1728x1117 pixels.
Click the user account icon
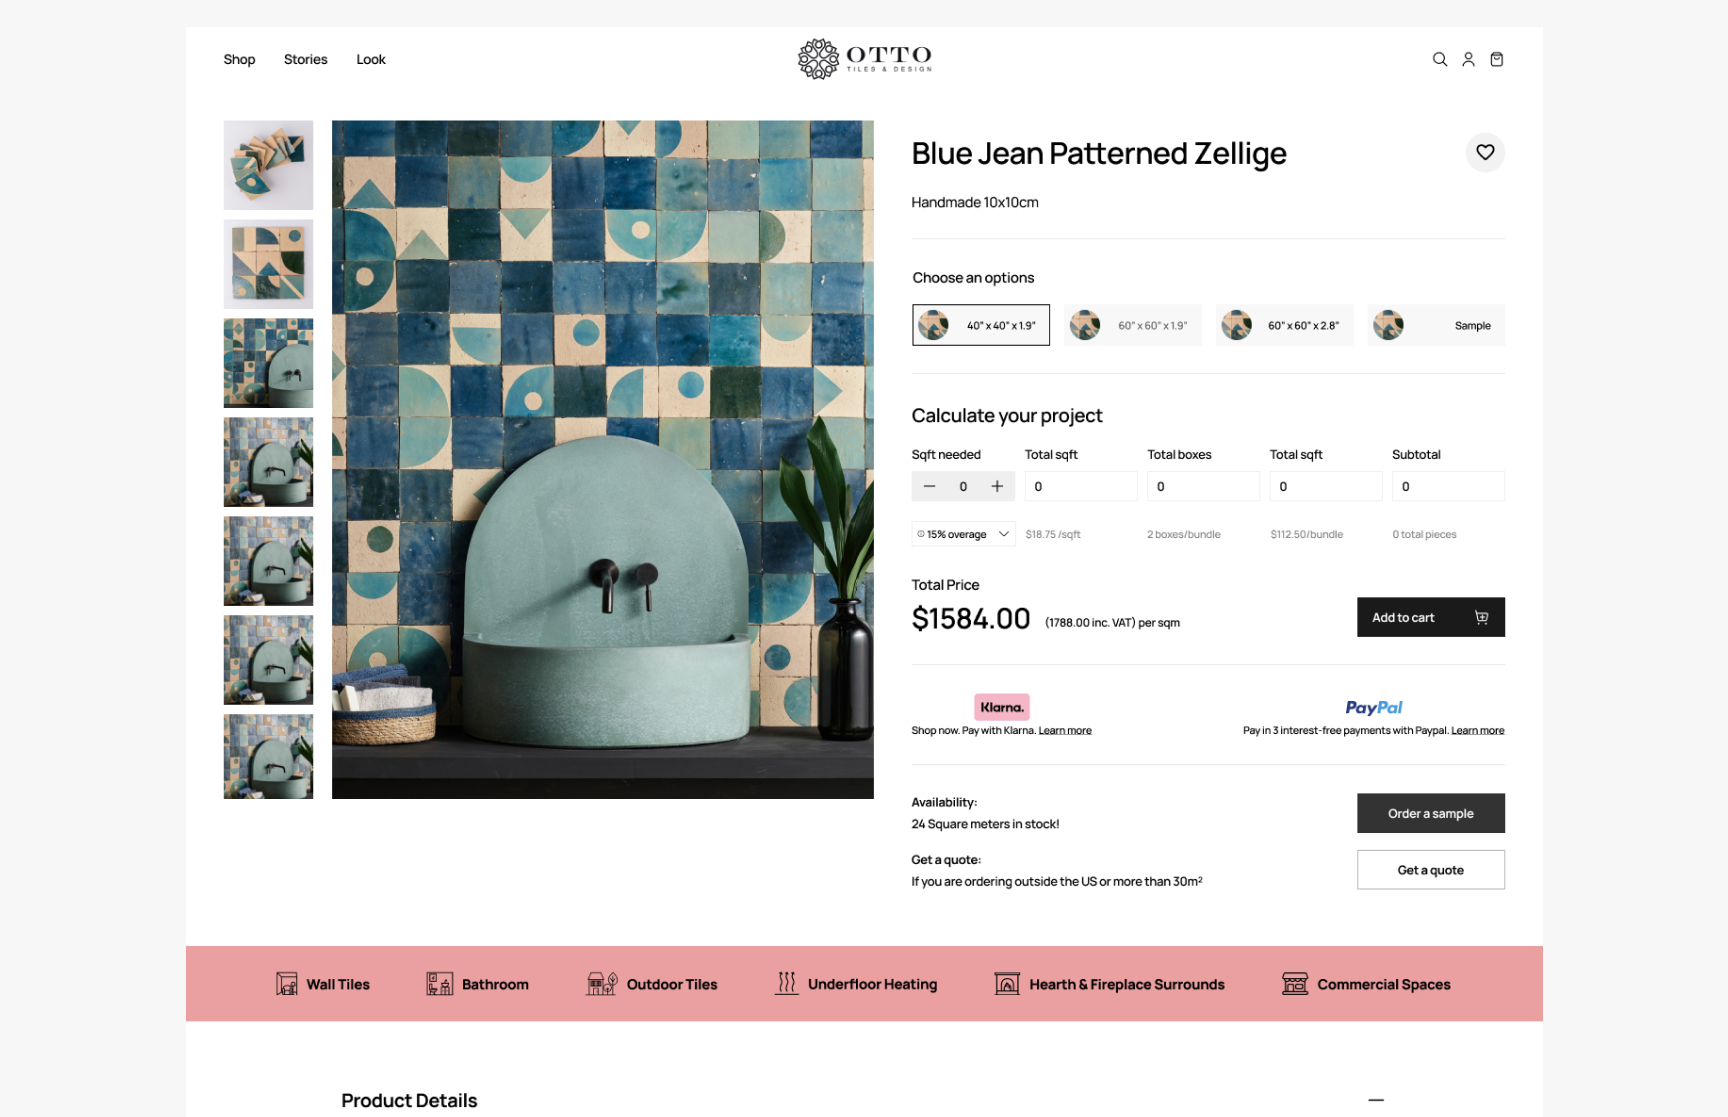1468,60
